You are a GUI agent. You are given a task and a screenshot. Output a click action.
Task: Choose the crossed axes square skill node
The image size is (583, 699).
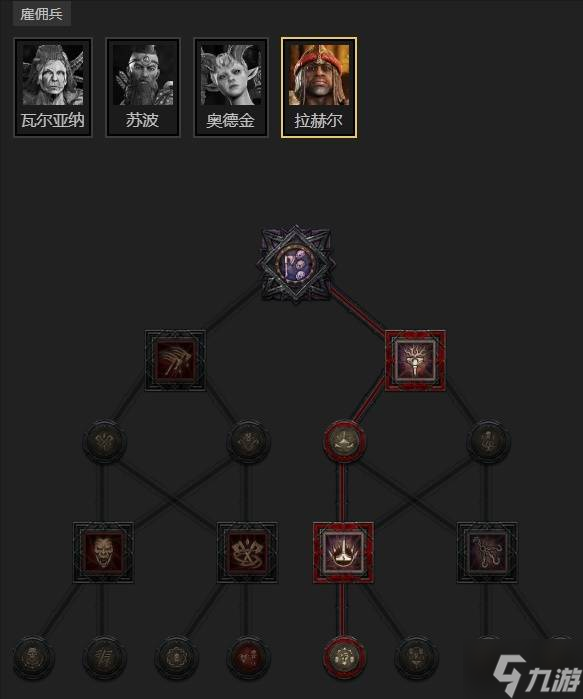pos(247,552)
